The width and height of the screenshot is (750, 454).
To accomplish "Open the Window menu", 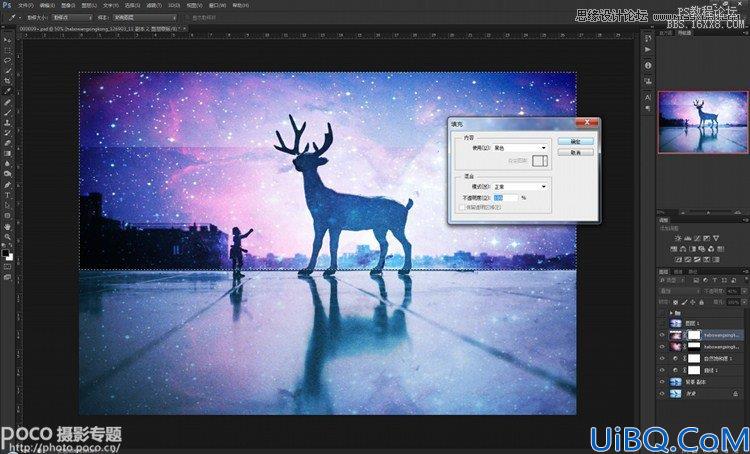I will point(217,6).
